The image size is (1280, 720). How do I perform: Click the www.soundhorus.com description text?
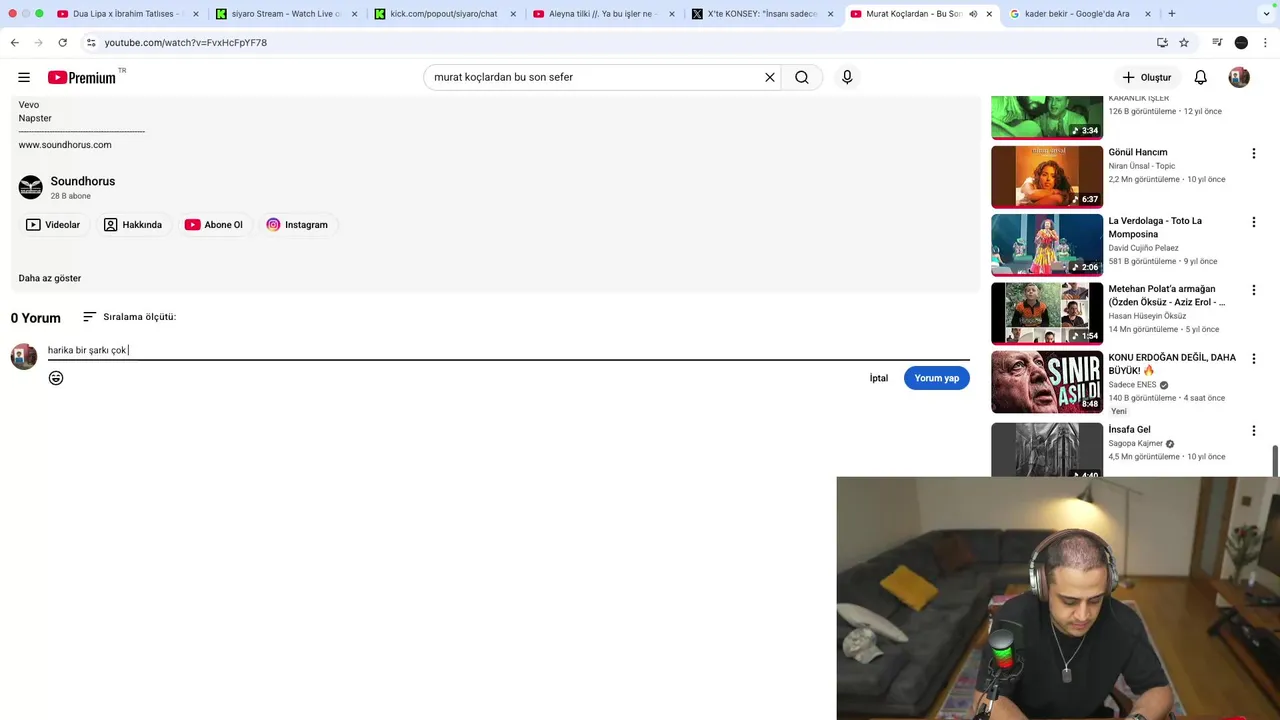pos(65,145)
